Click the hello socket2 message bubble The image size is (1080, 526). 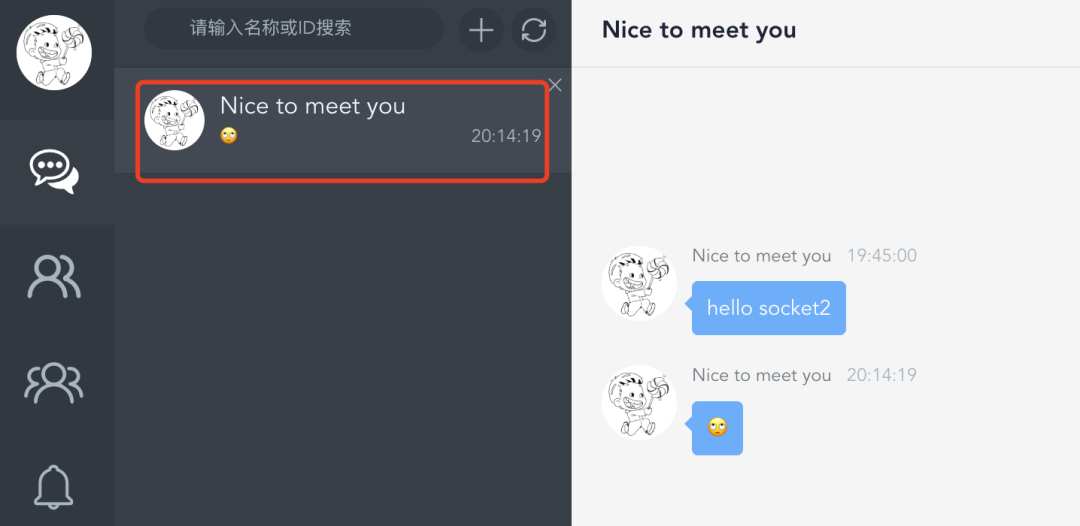coord(768,308)
